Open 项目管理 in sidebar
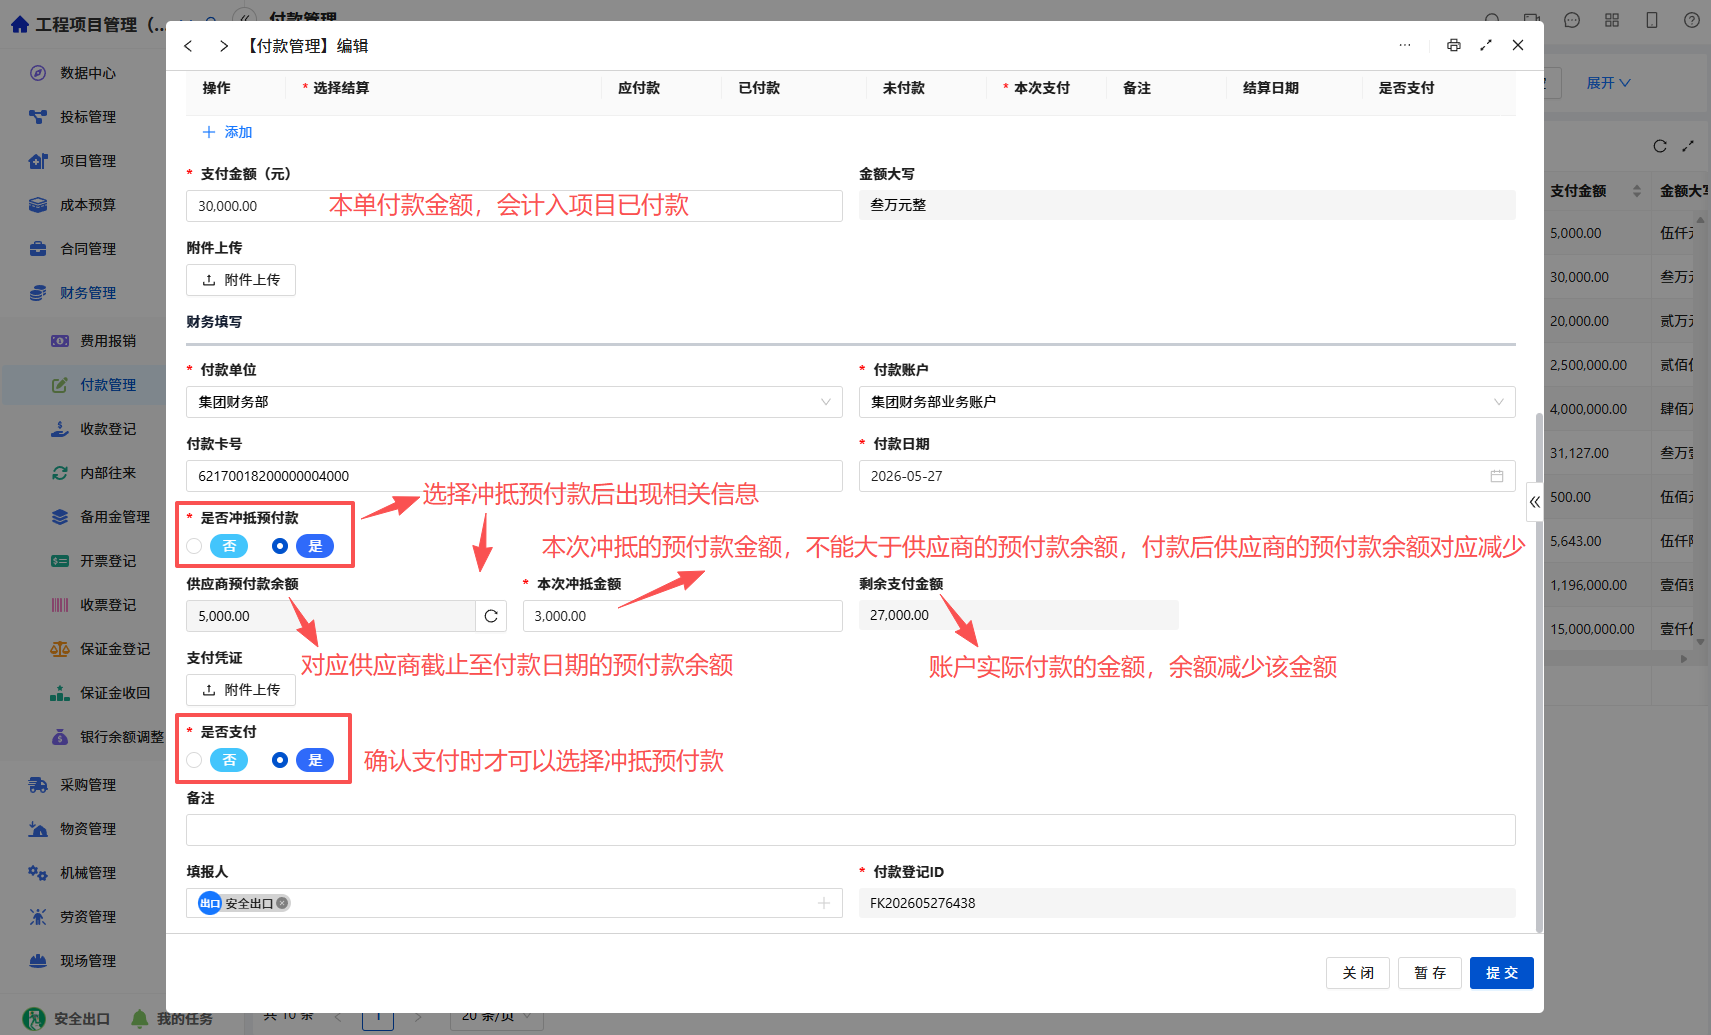Viewport: 1711px width, 1035px height. [88, 161]
